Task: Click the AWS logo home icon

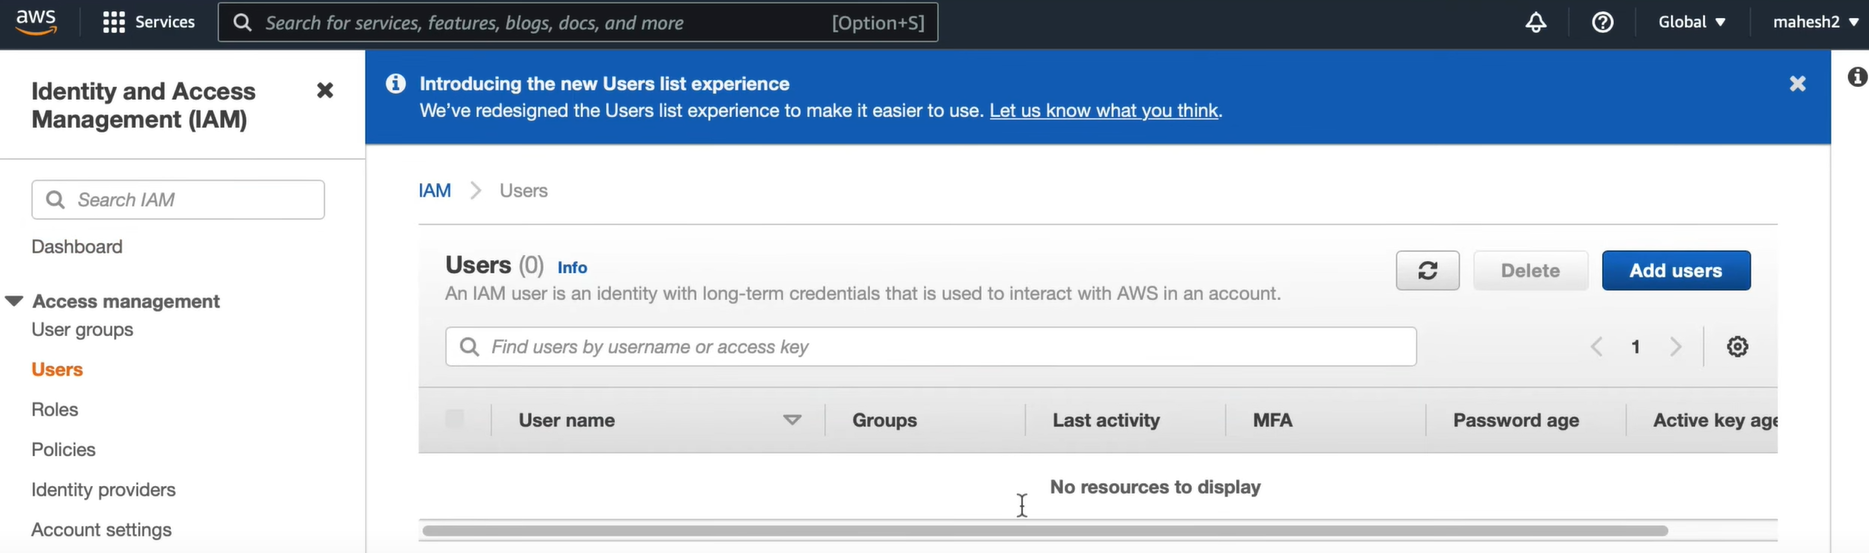Action: 36,22
